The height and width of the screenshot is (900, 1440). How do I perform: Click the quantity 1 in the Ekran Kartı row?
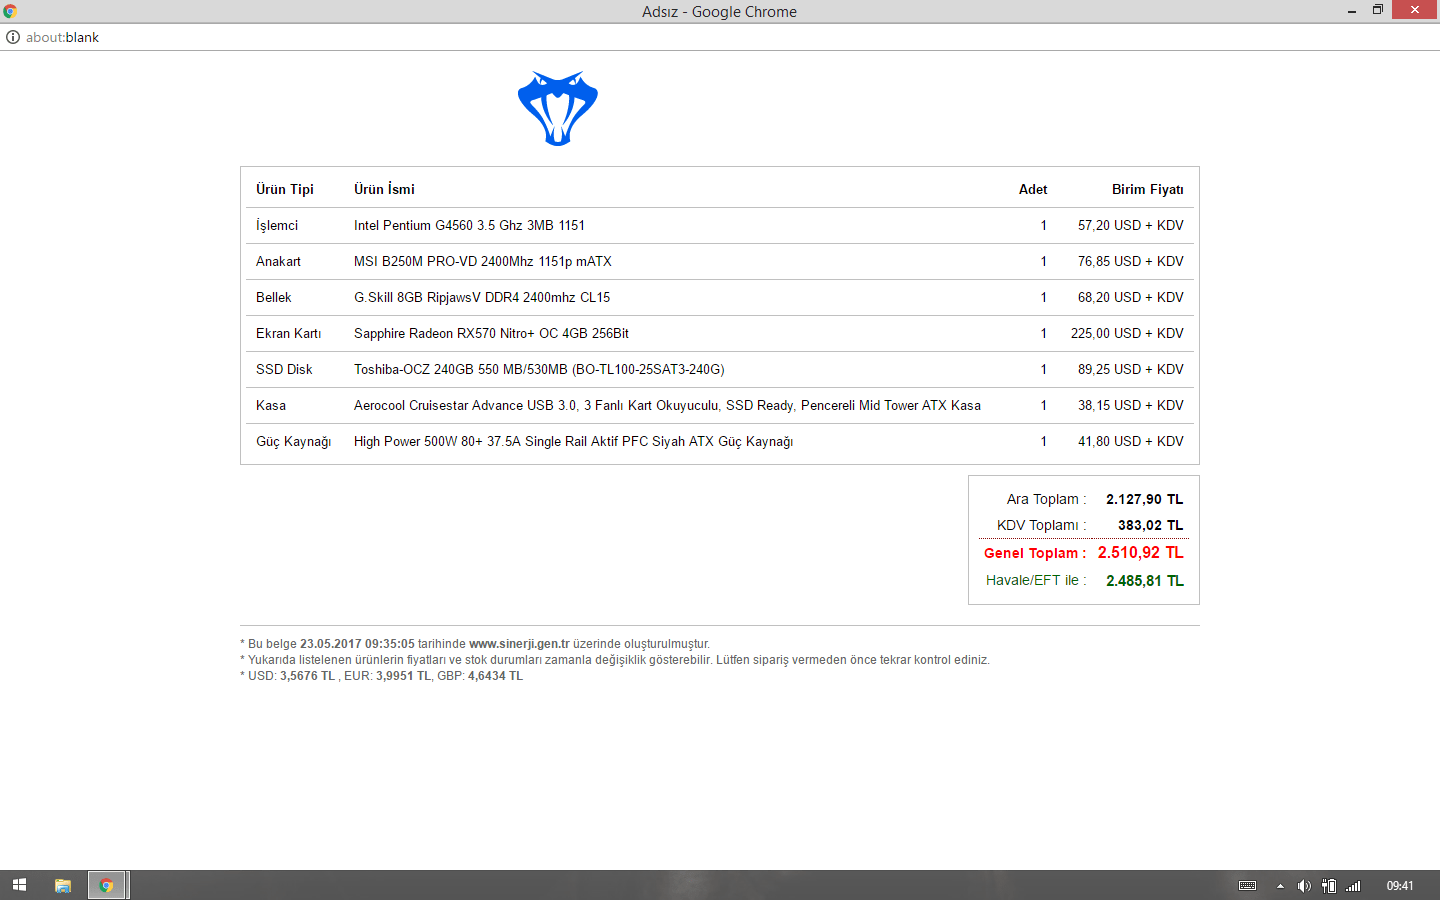(x=1044, y=333)
